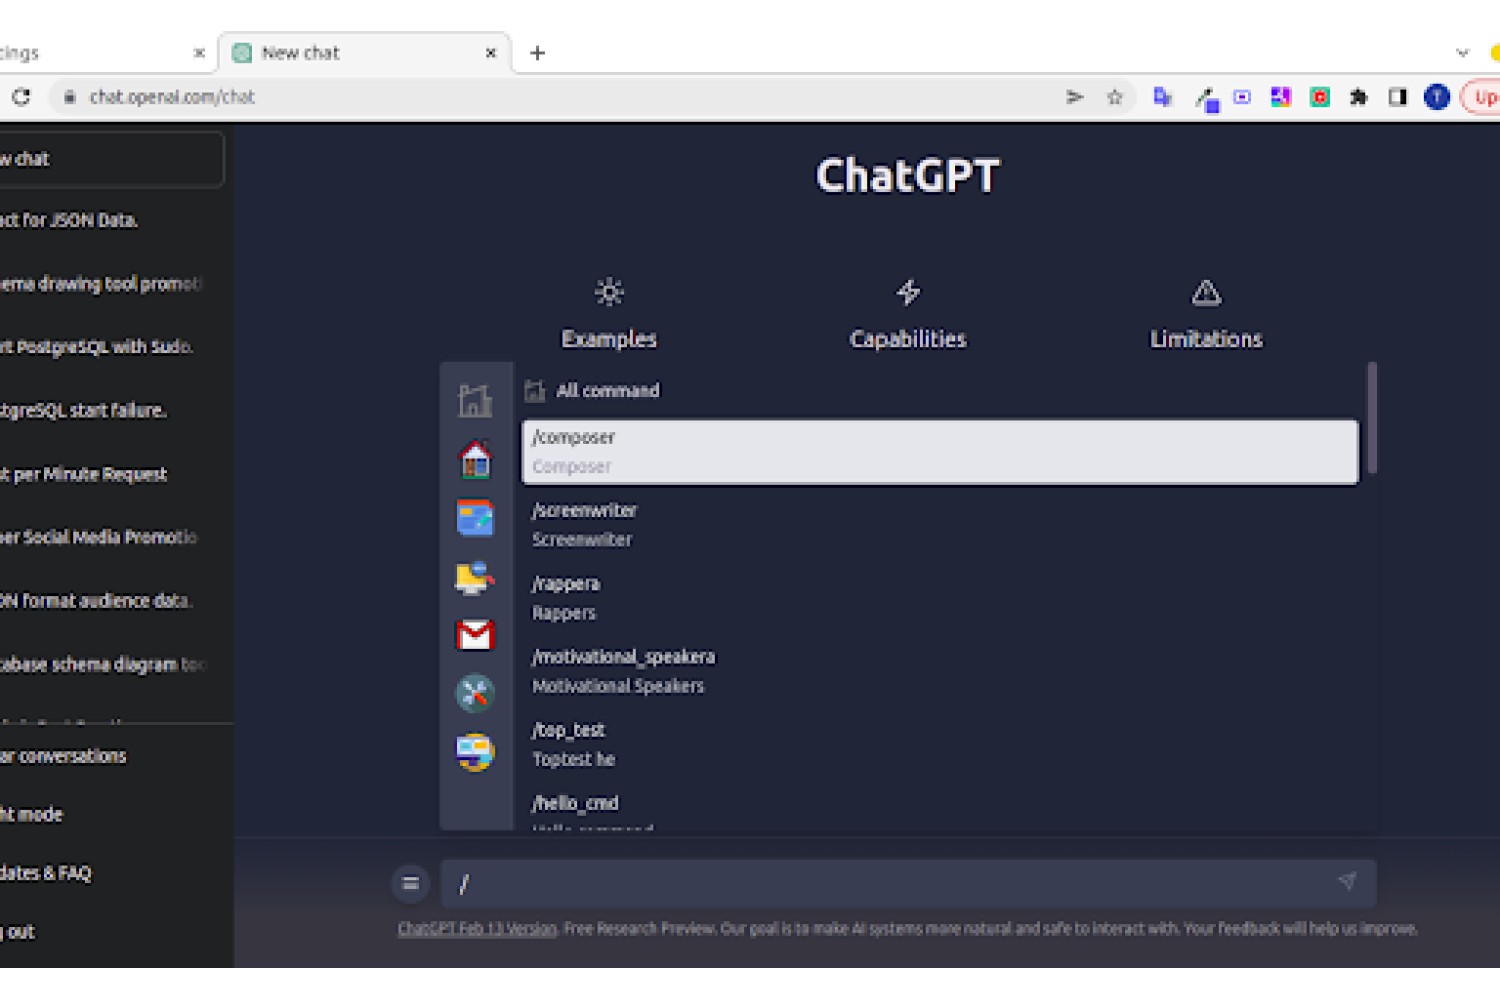Open the colorful grid extension icon
Screen dimensions: 1500x1000
coord(1281,97)
